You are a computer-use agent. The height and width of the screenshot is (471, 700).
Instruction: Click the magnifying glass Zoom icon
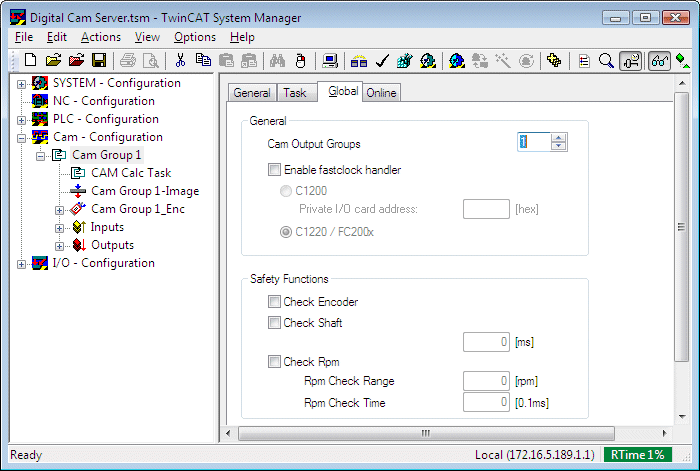tap(606, 60)
